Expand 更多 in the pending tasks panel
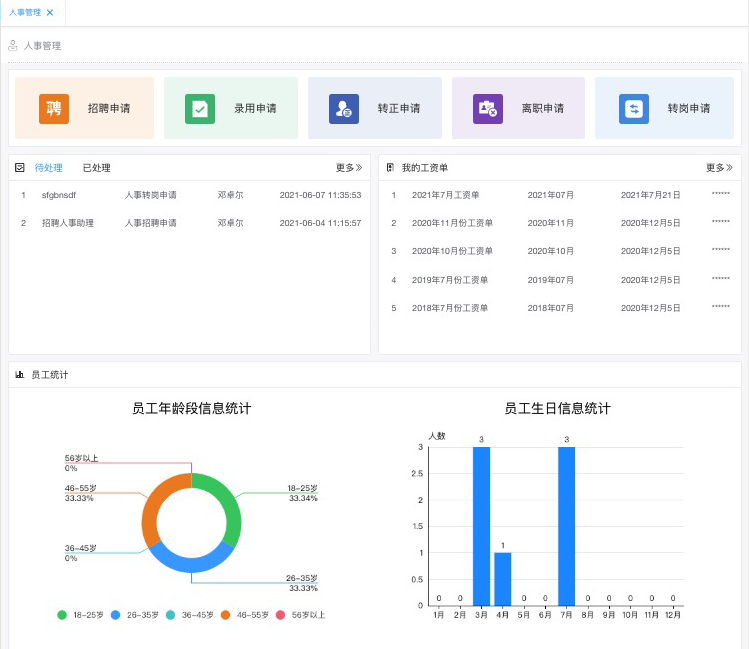Viewport: 749px width, 649px height. (x=349, y=168)
